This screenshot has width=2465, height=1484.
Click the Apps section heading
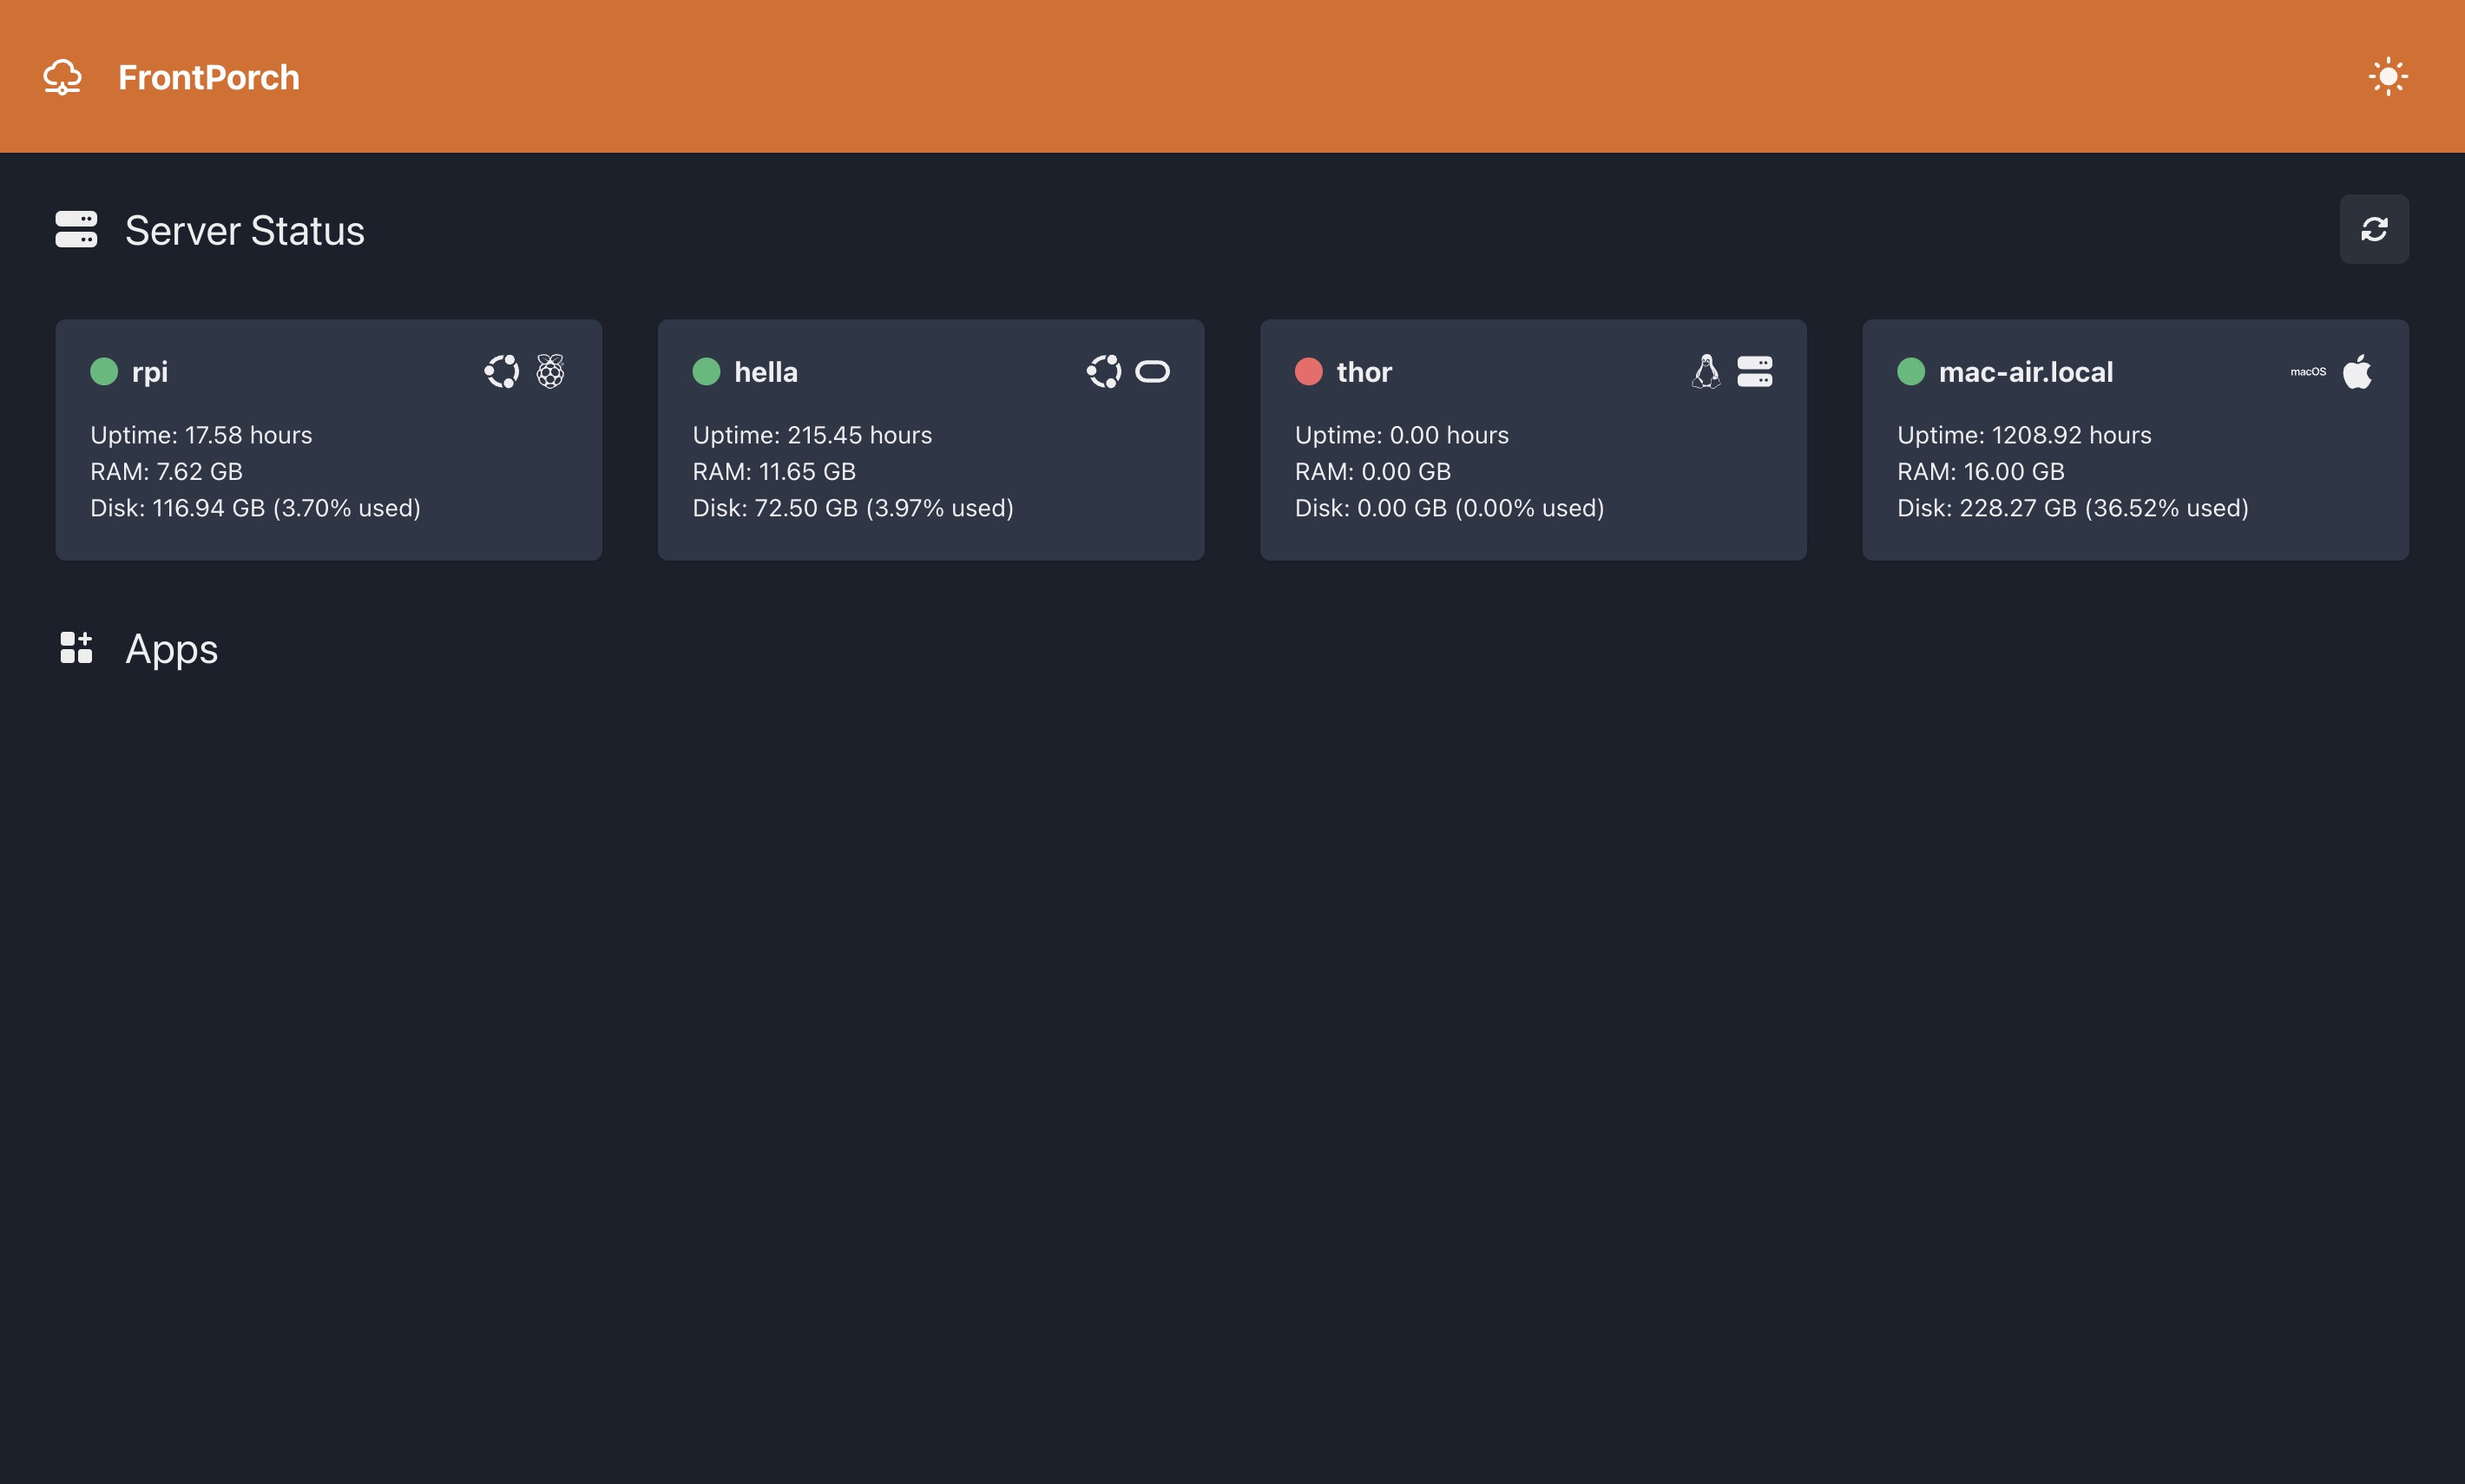(172, 650)
